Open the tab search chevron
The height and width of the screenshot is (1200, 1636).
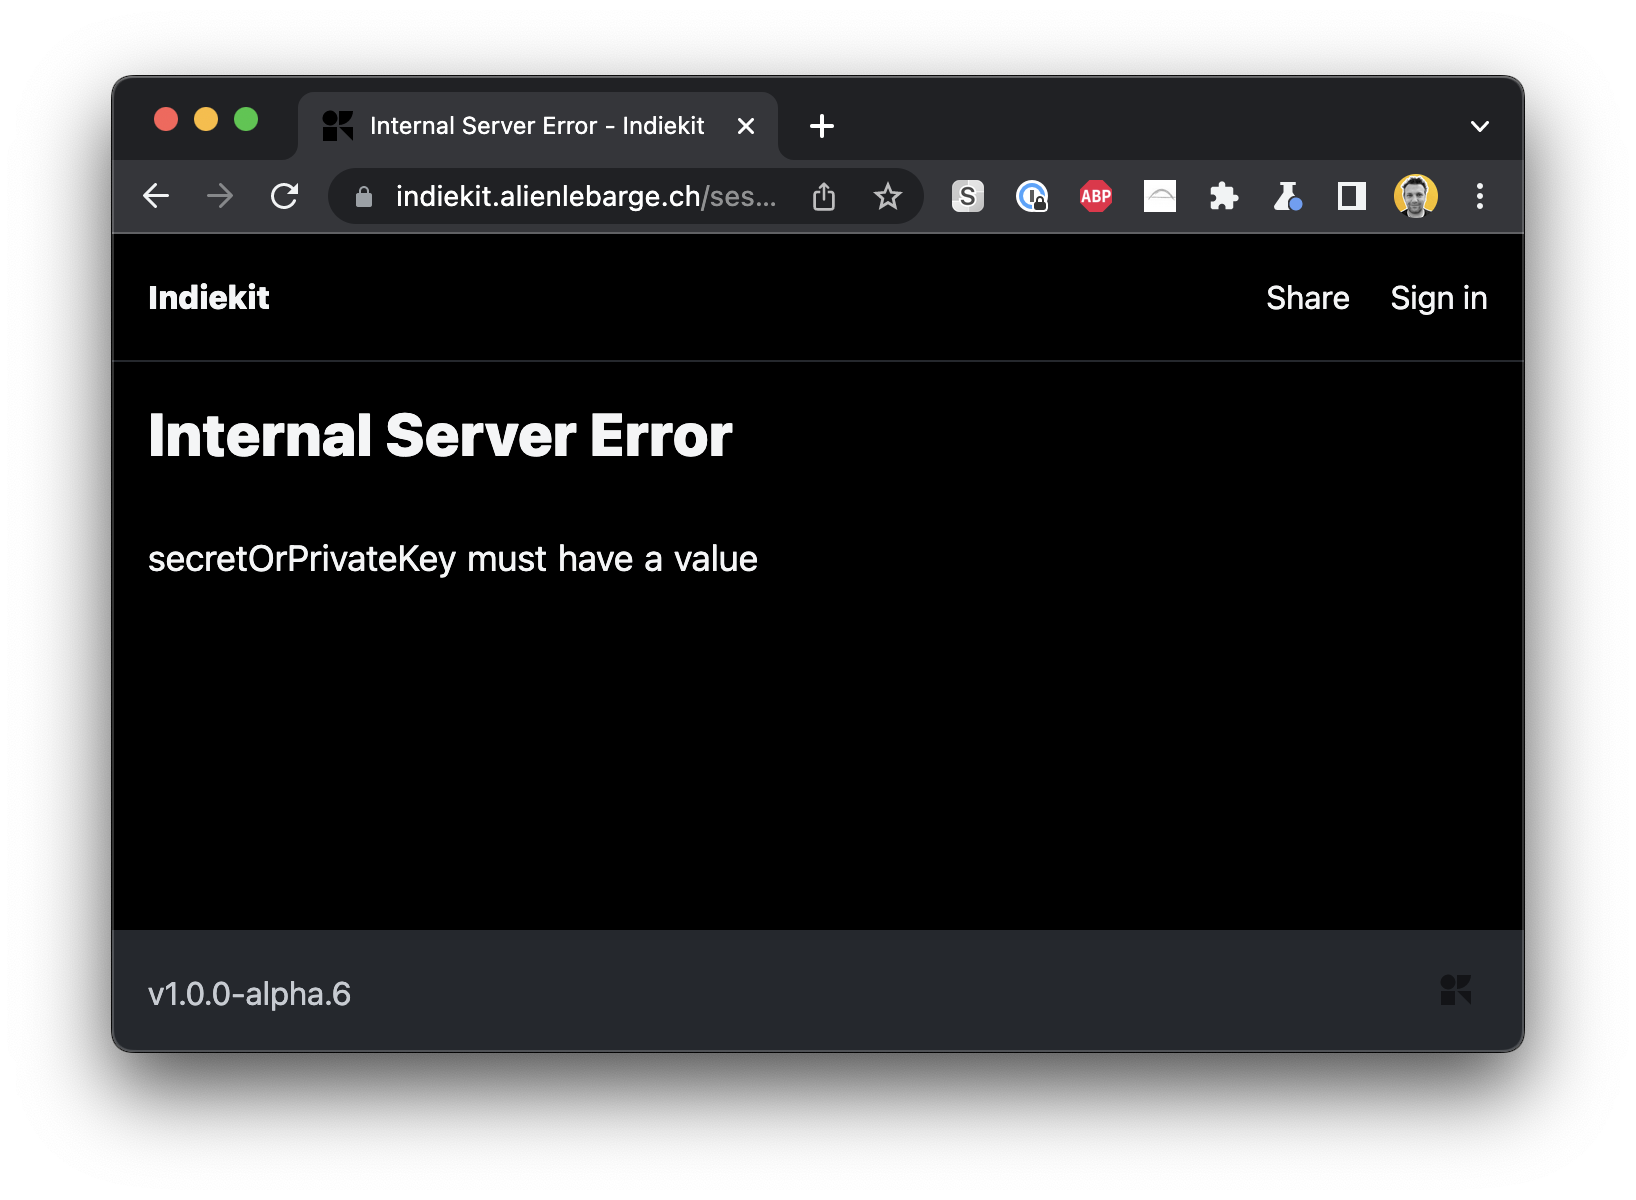[1479, 125]
